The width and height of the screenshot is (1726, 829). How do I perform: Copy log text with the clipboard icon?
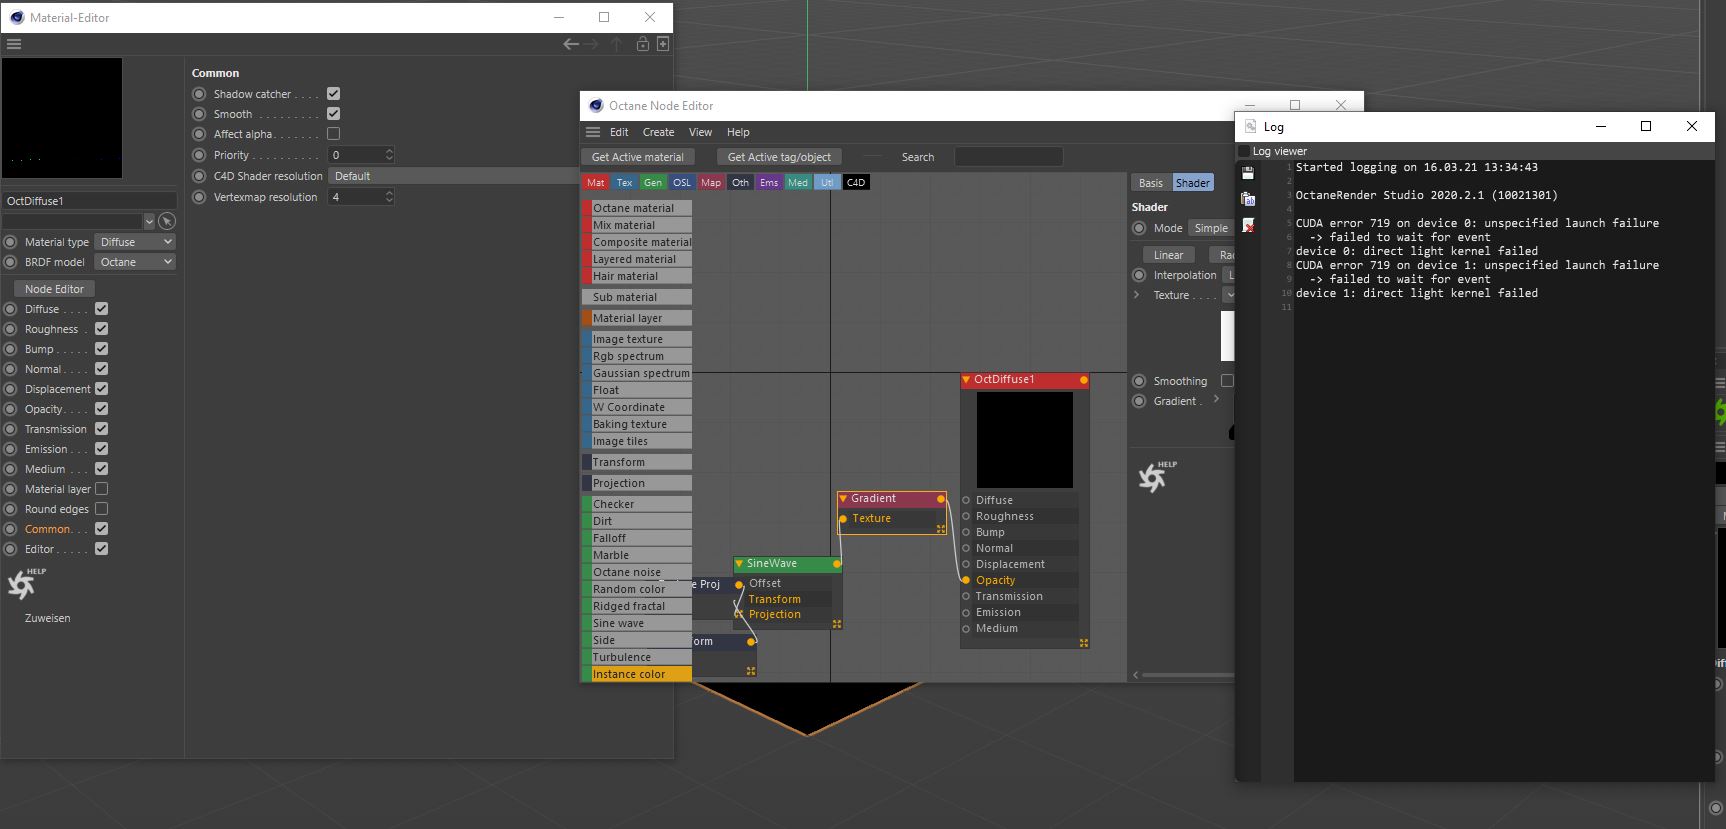pyautogui.click(x=1248, y=199)
